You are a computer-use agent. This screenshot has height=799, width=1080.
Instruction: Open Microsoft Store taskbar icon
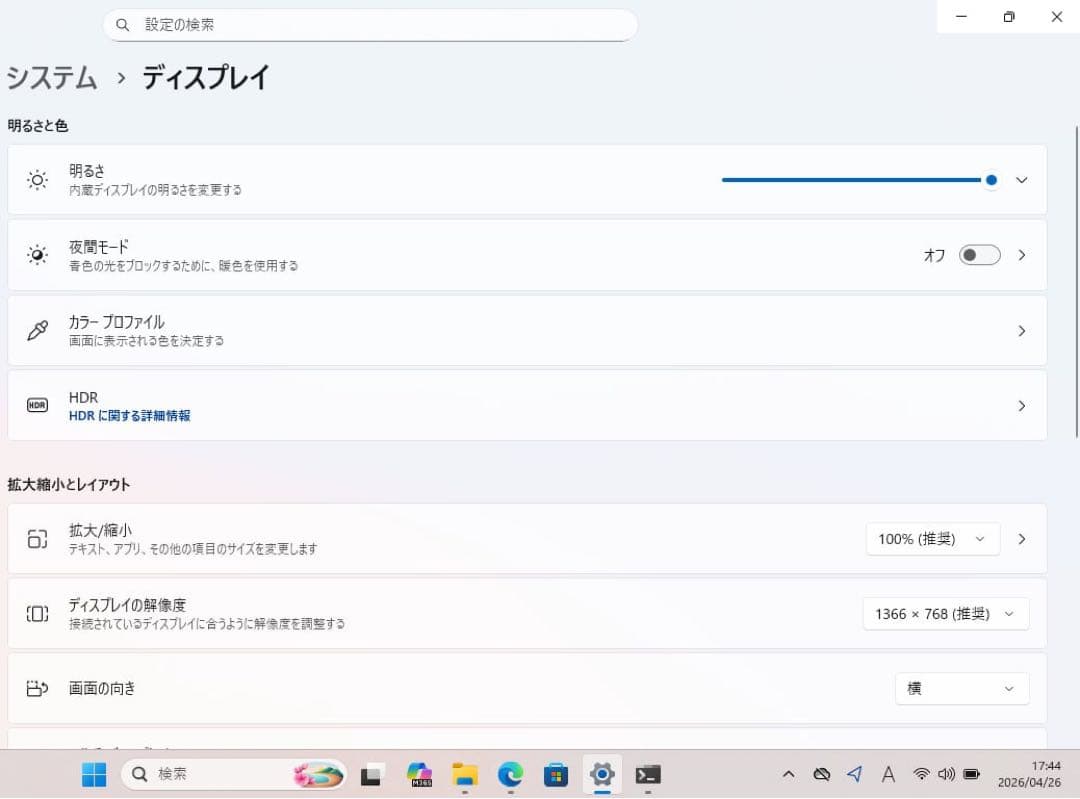(556, 775)
